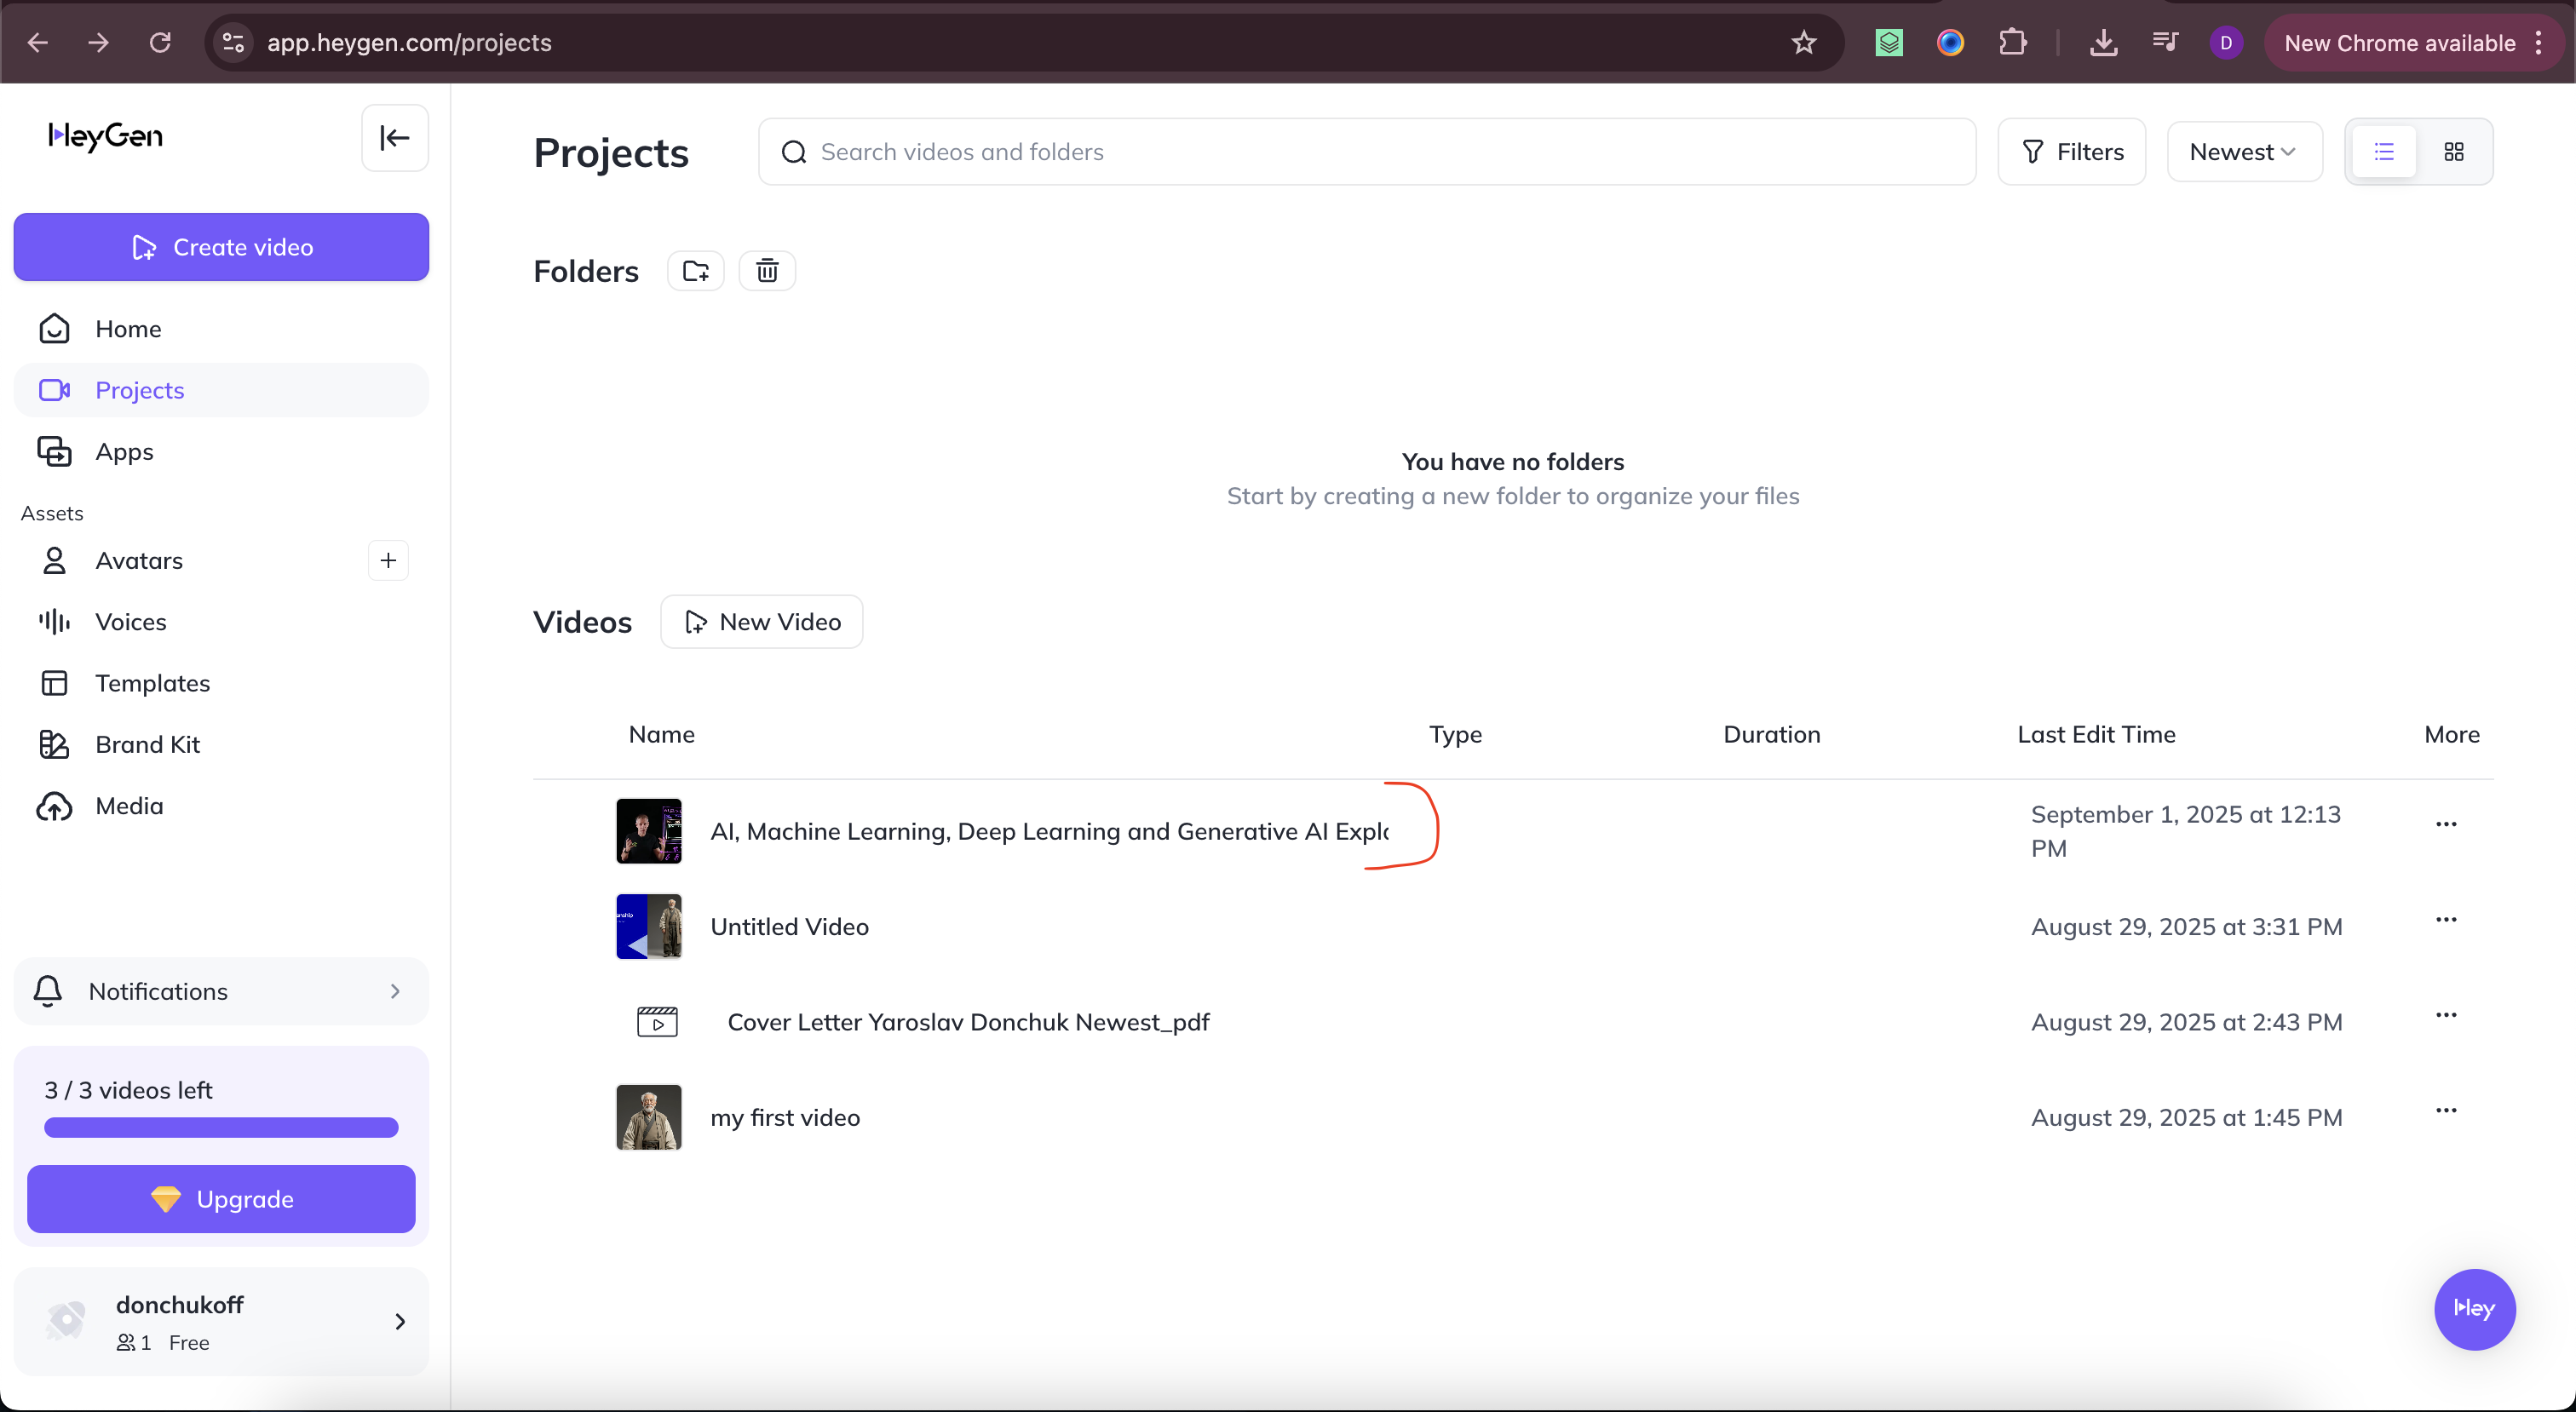Click the AI Machine Learning video thumbnail

649,831
